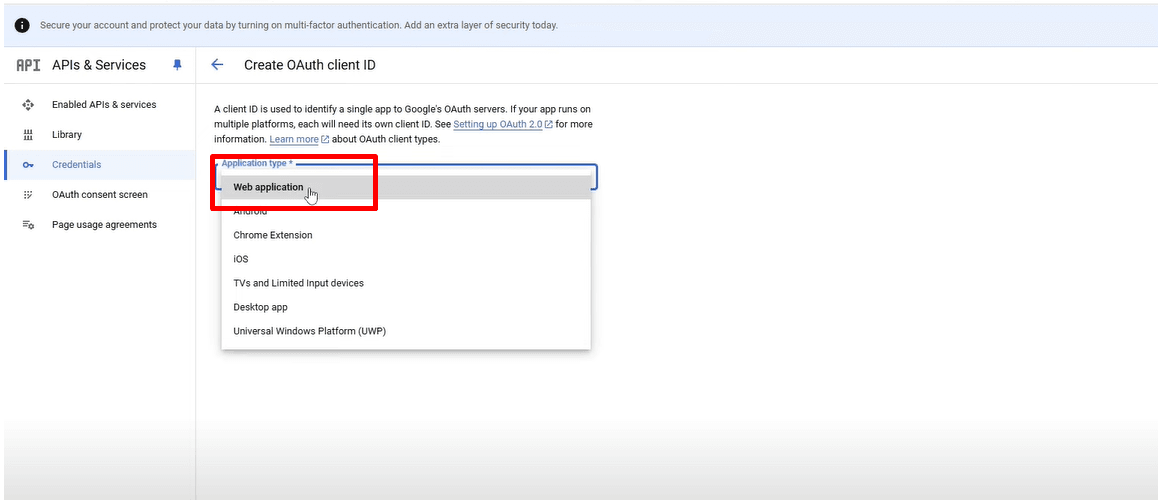Choose Universal Windows Platform (UWP)
This screenshot has height=500, width=1158.
(x=405, y=331)
